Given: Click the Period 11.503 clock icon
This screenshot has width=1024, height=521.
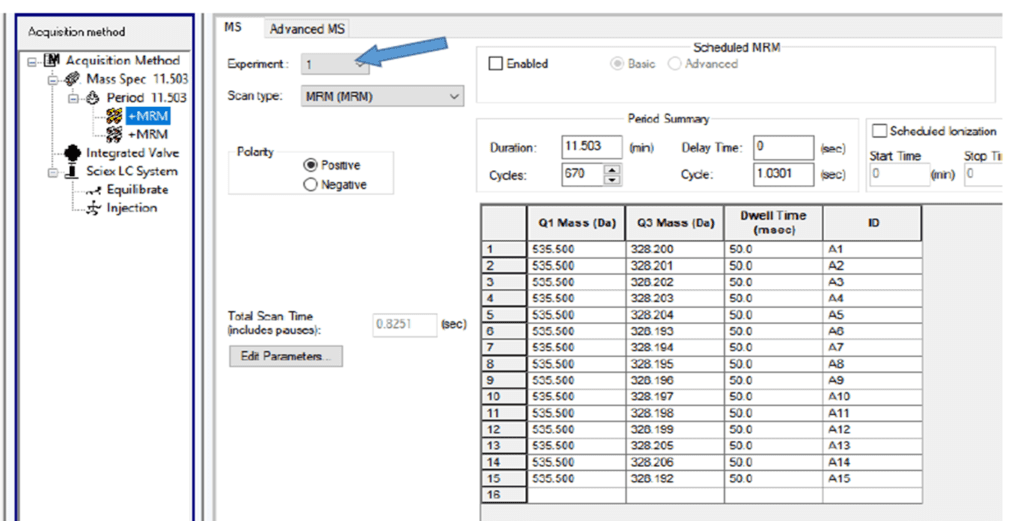Looking at the screenshot, I should coord(97,98).
